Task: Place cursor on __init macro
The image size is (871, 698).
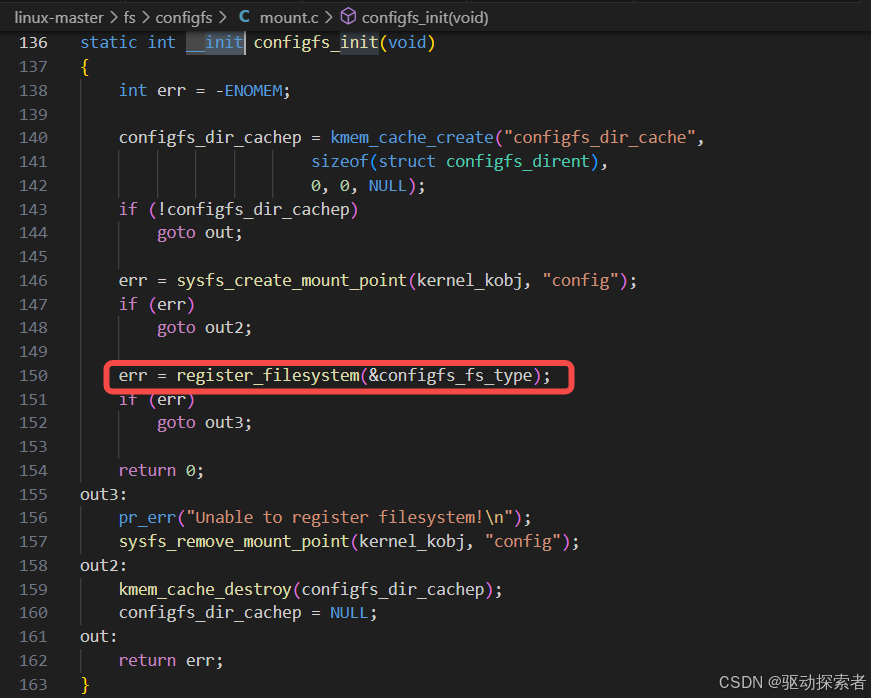Action: coord(215,43)
